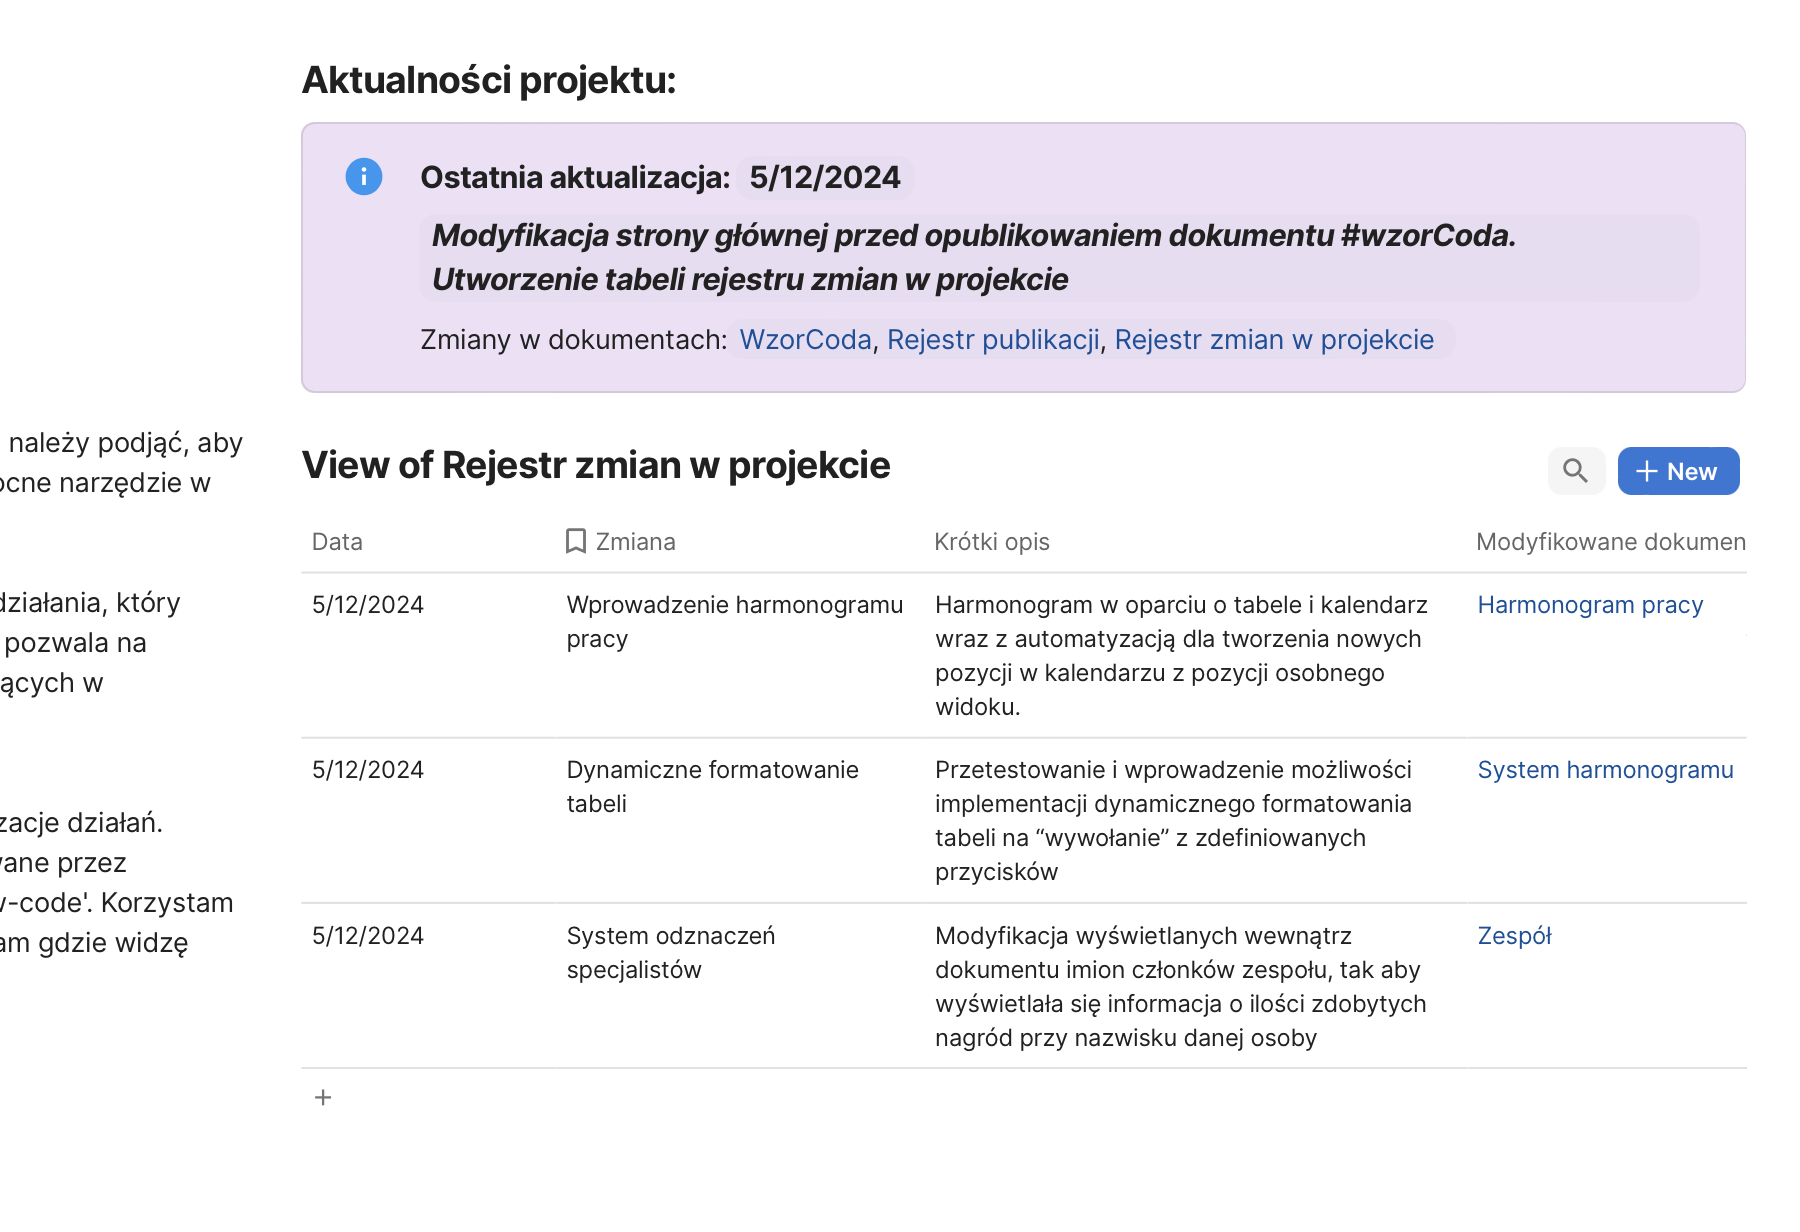Screen dimensions: 1800x1232
Task: Select the Modyfikowane dokumenty column header
Action: click(x=1610, y=542)
